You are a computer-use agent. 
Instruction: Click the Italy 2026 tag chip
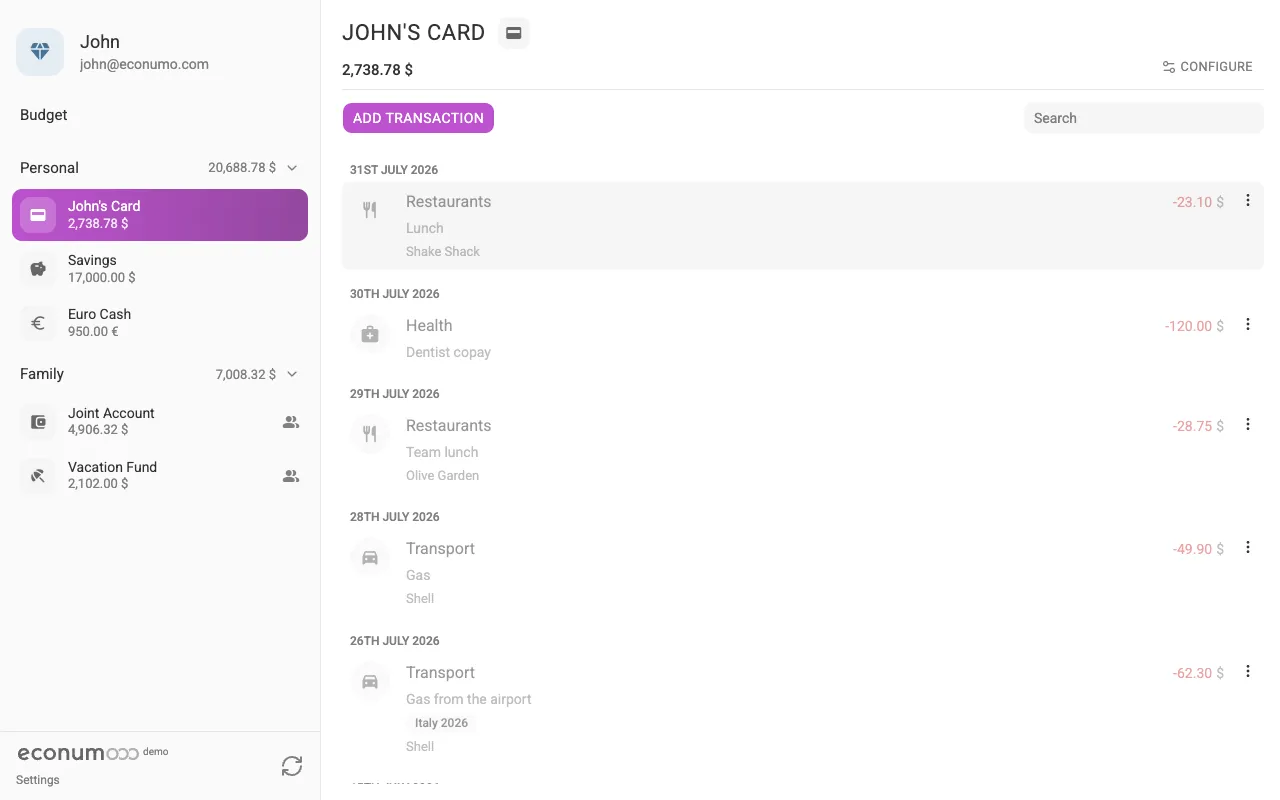click(441, 723)
